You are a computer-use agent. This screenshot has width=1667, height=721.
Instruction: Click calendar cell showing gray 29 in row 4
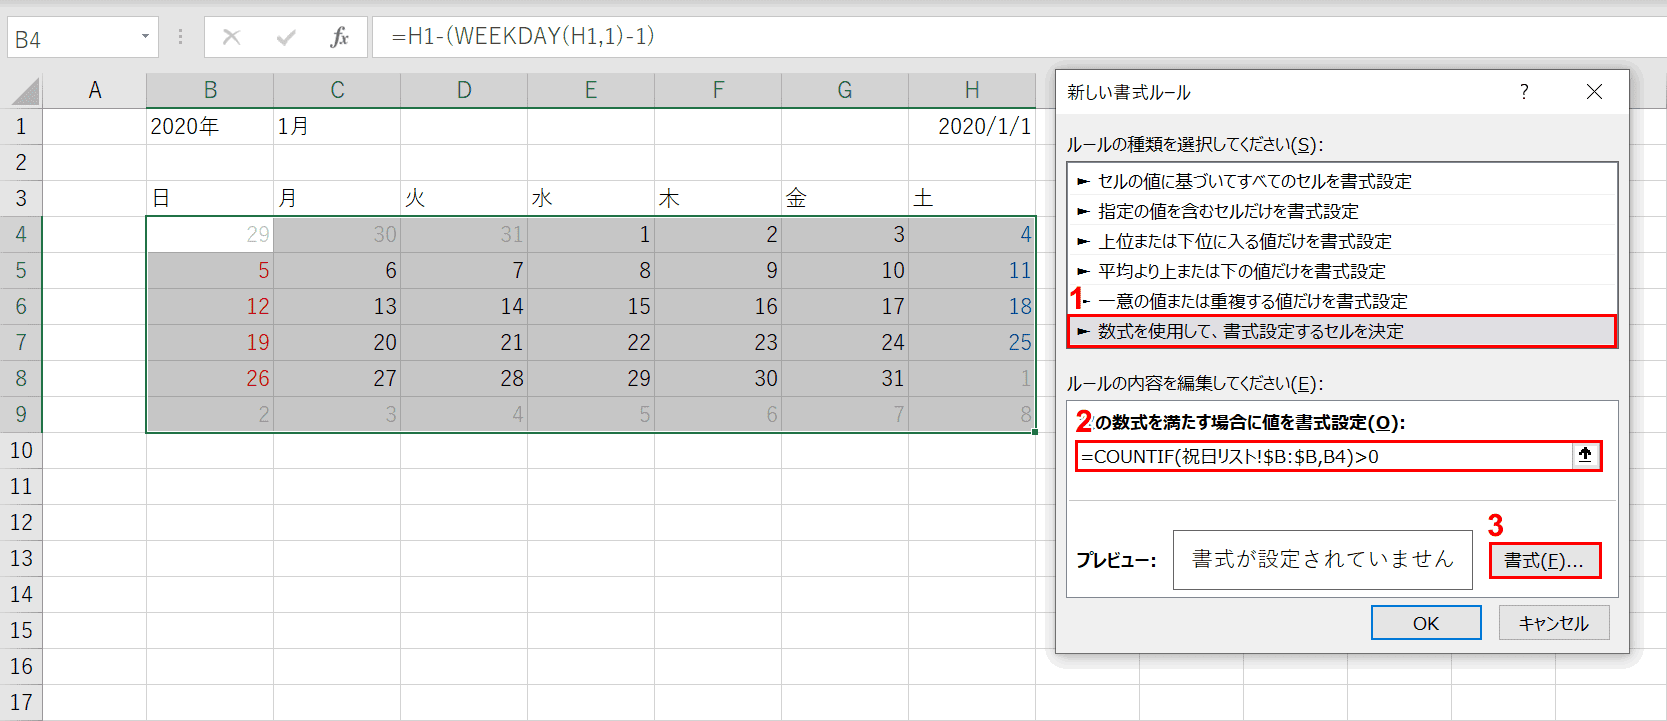point(210,235)
